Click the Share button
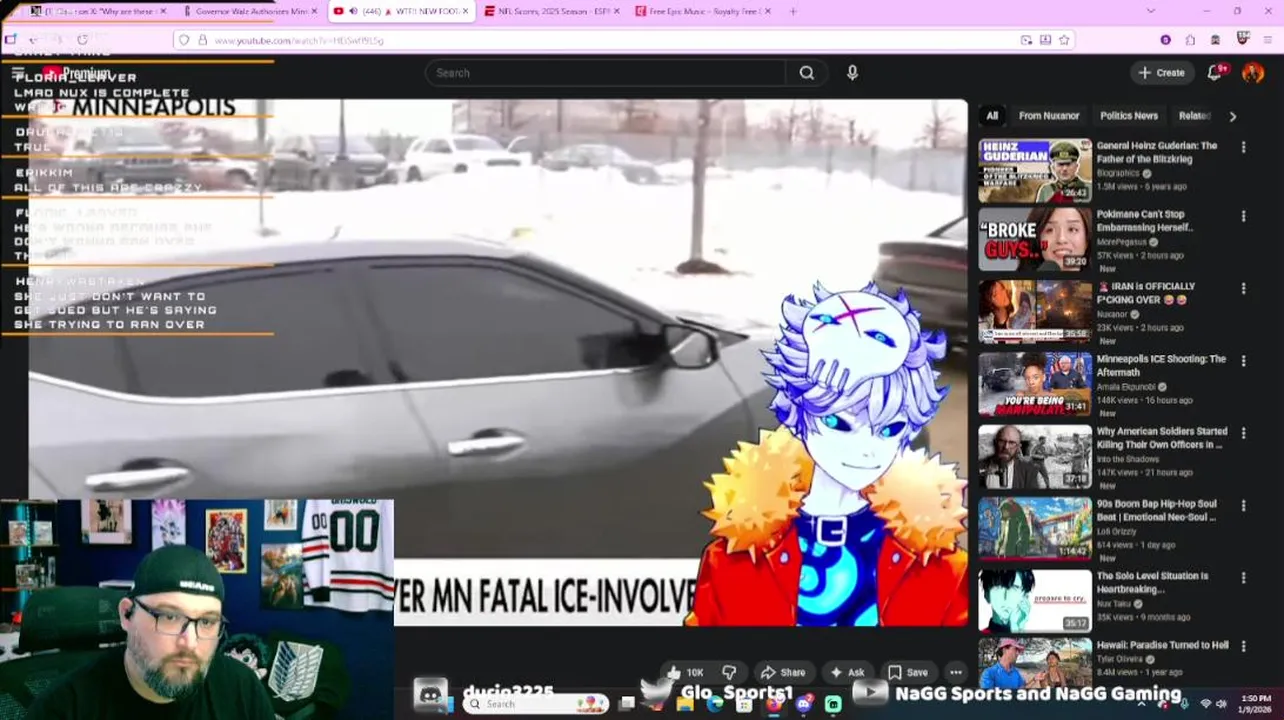1284x720 pixels. coord(783,672)
